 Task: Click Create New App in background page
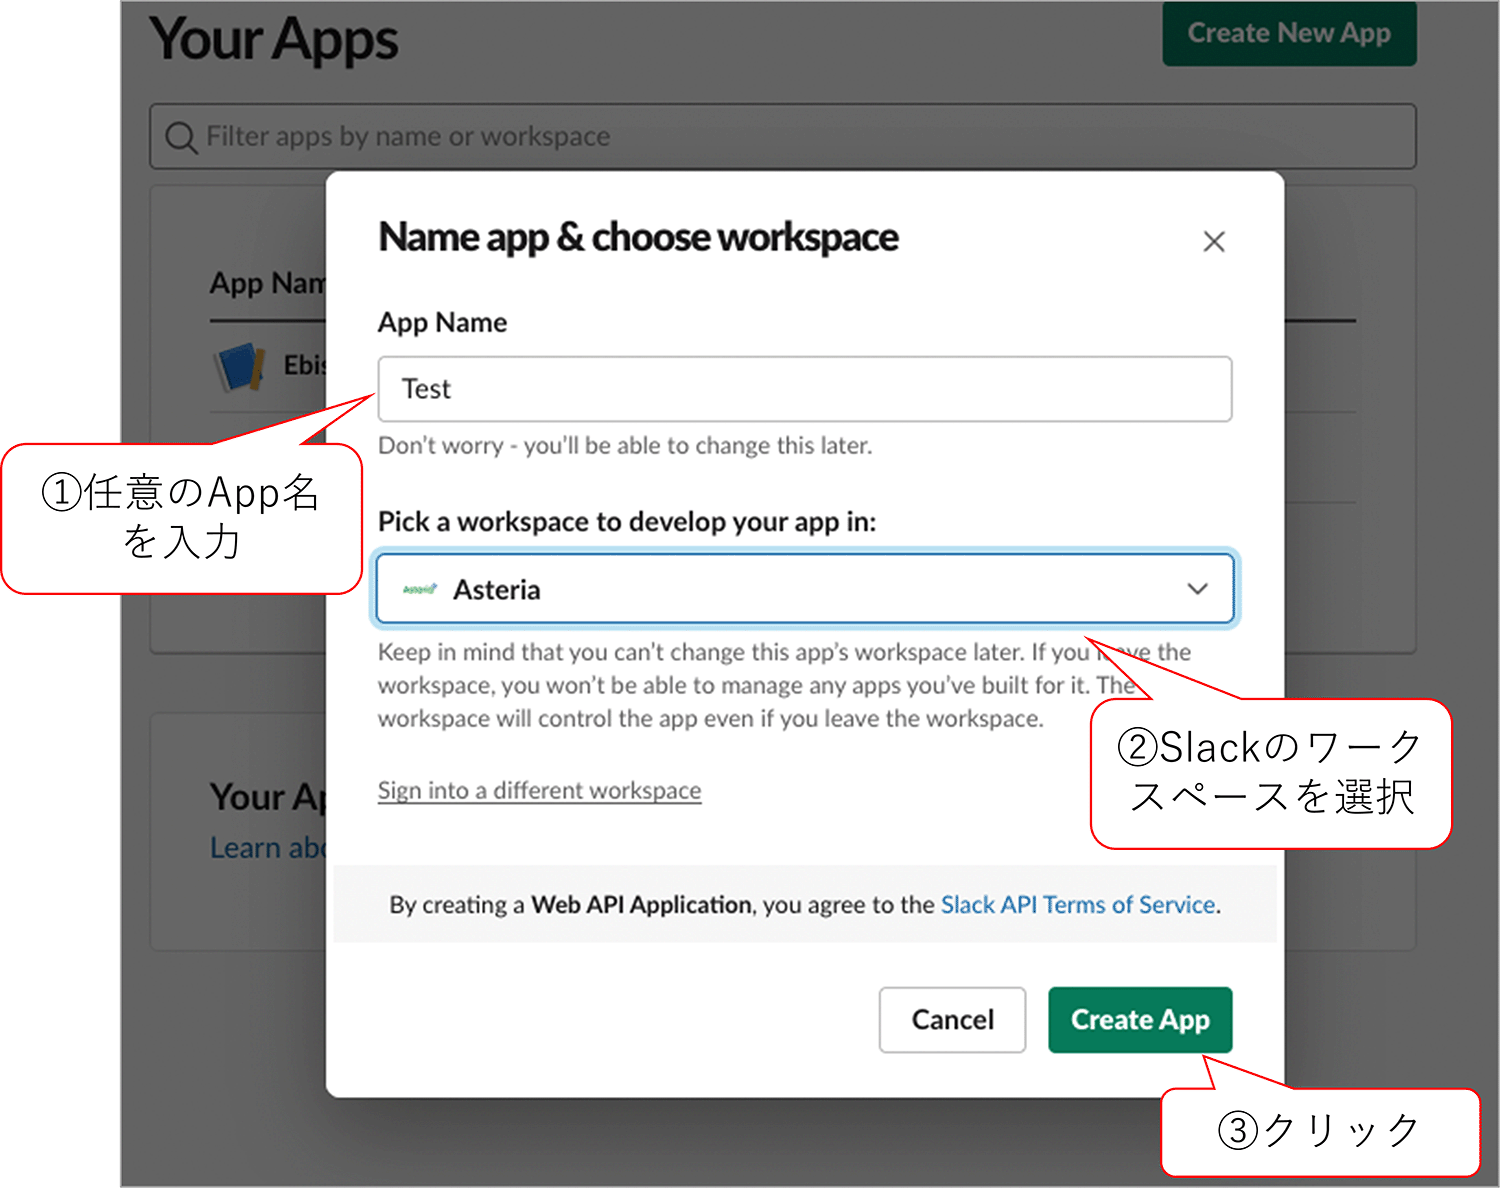coord(1289,33)
